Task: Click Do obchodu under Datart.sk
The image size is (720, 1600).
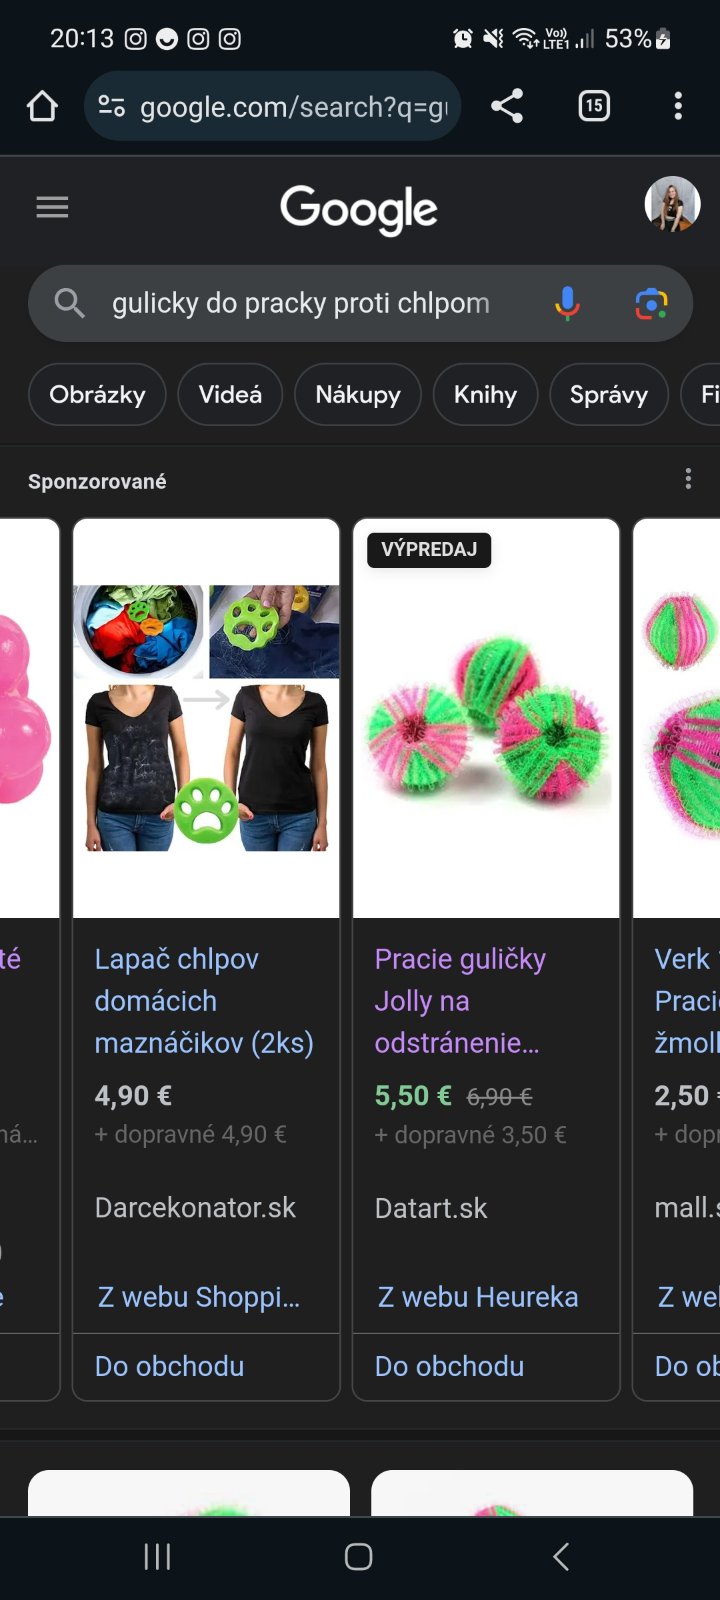Action: pos(449,1366)
